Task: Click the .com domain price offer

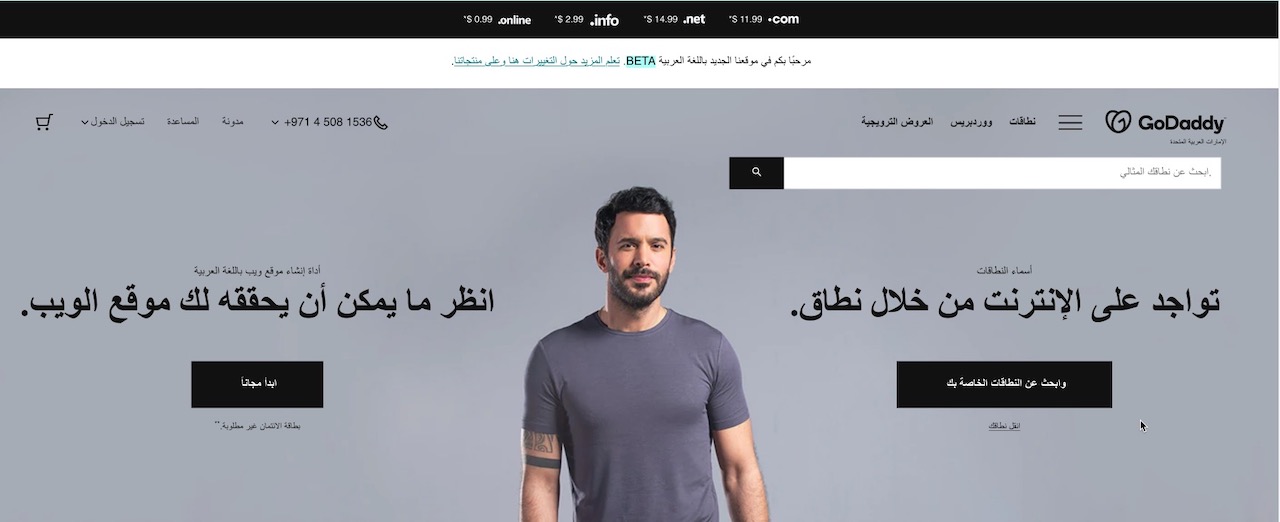Action: [764, 19]
